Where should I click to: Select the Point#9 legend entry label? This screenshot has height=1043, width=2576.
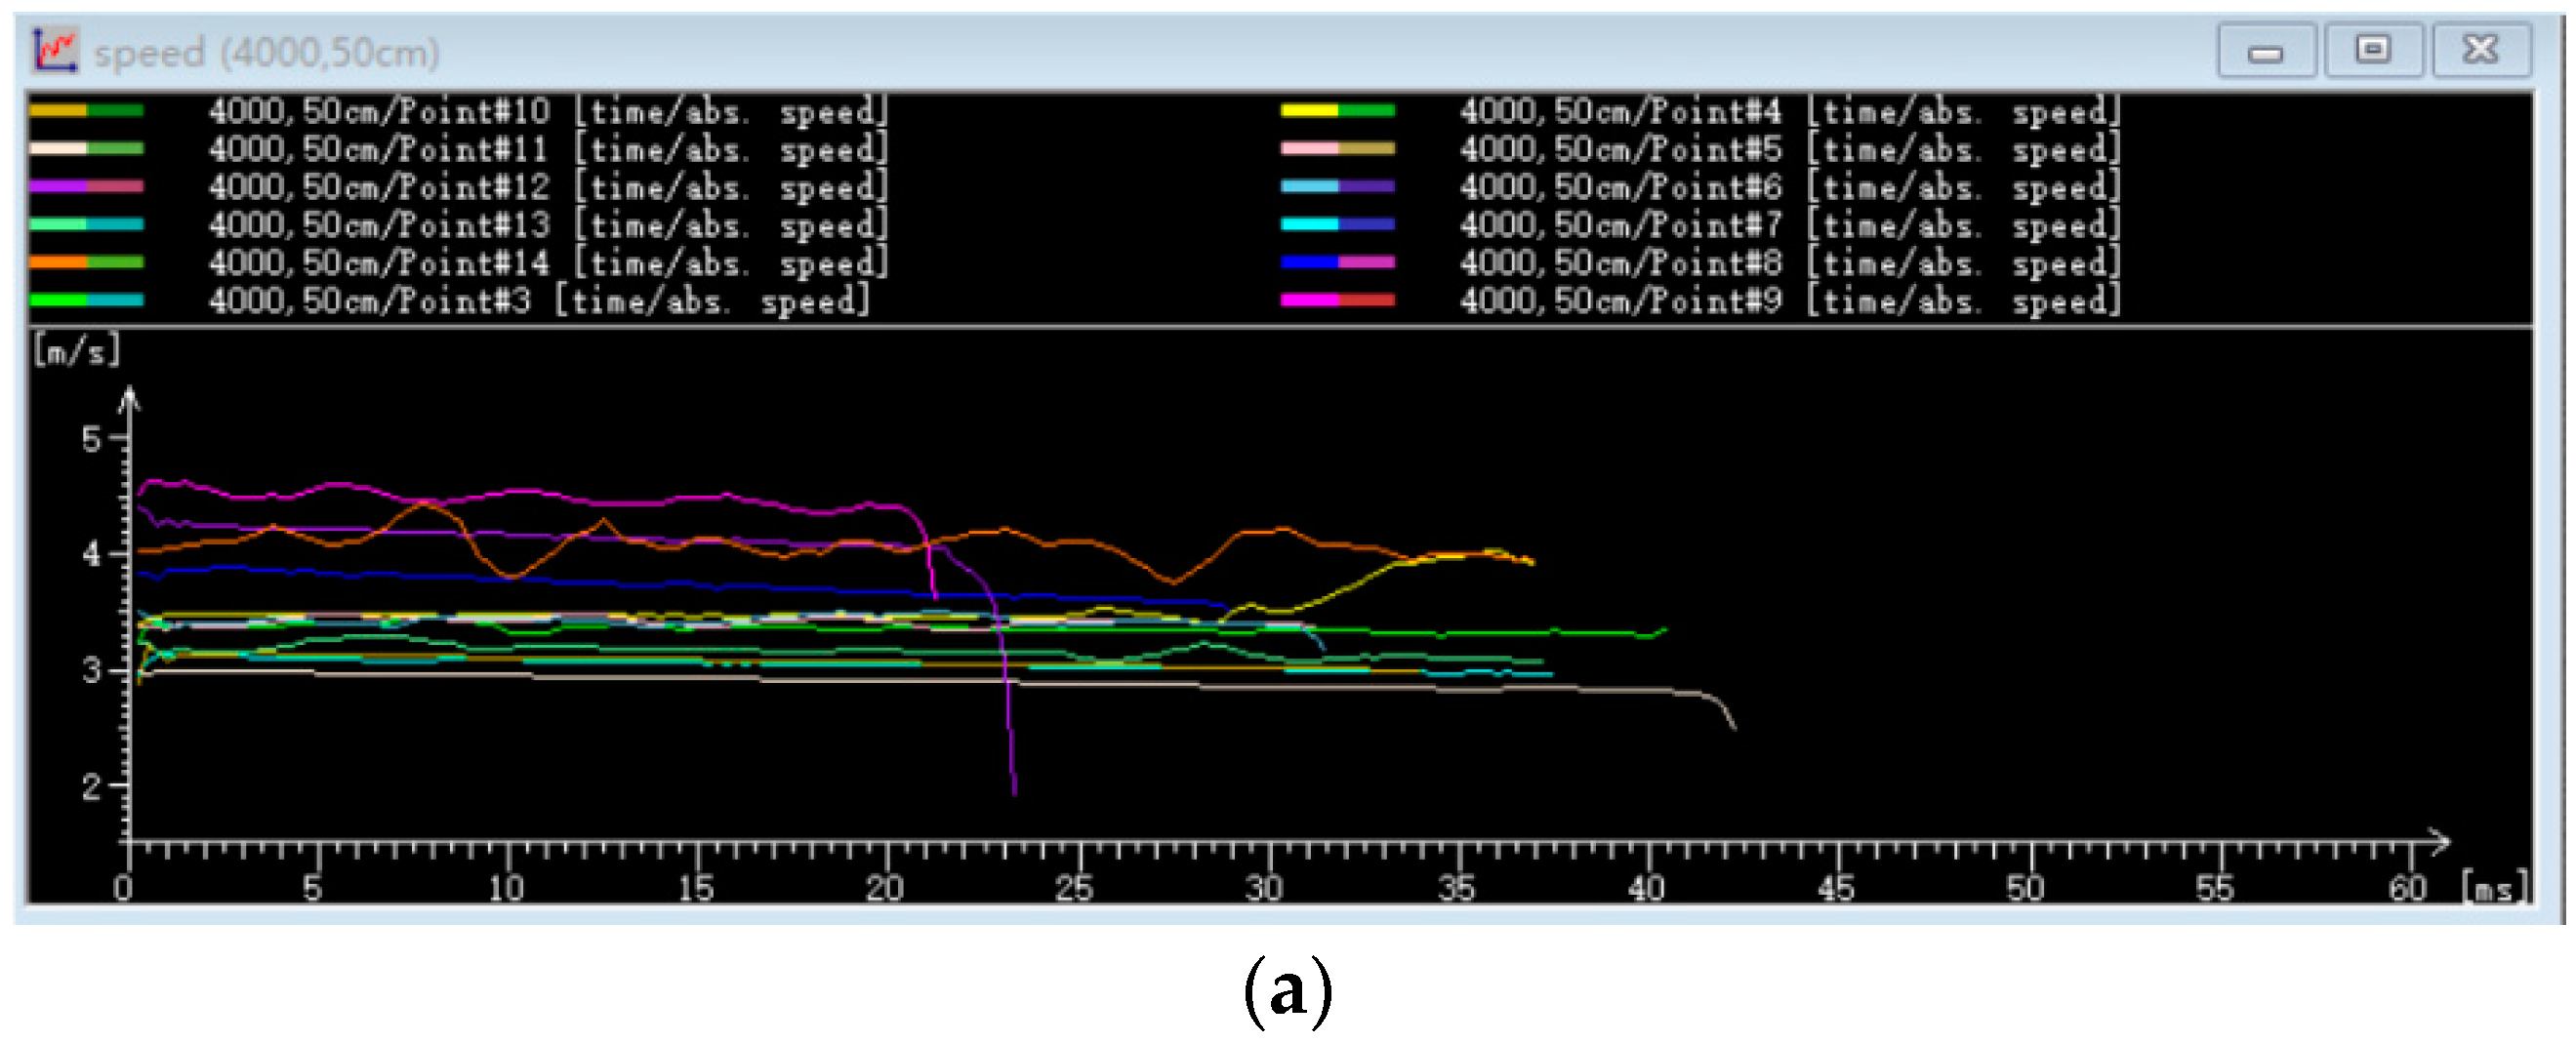[x=1788, y=301]
